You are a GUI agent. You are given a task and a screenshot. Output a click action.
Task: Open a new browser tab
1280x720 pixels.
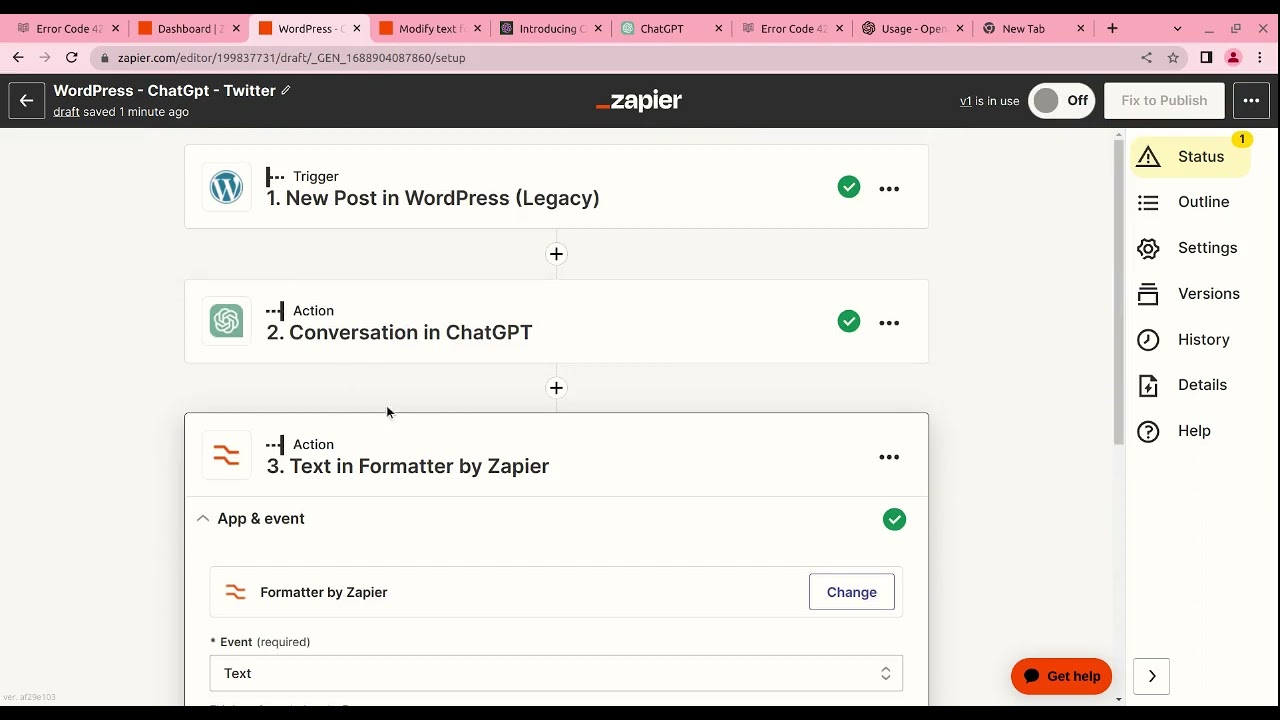[x=1112, y=29]
